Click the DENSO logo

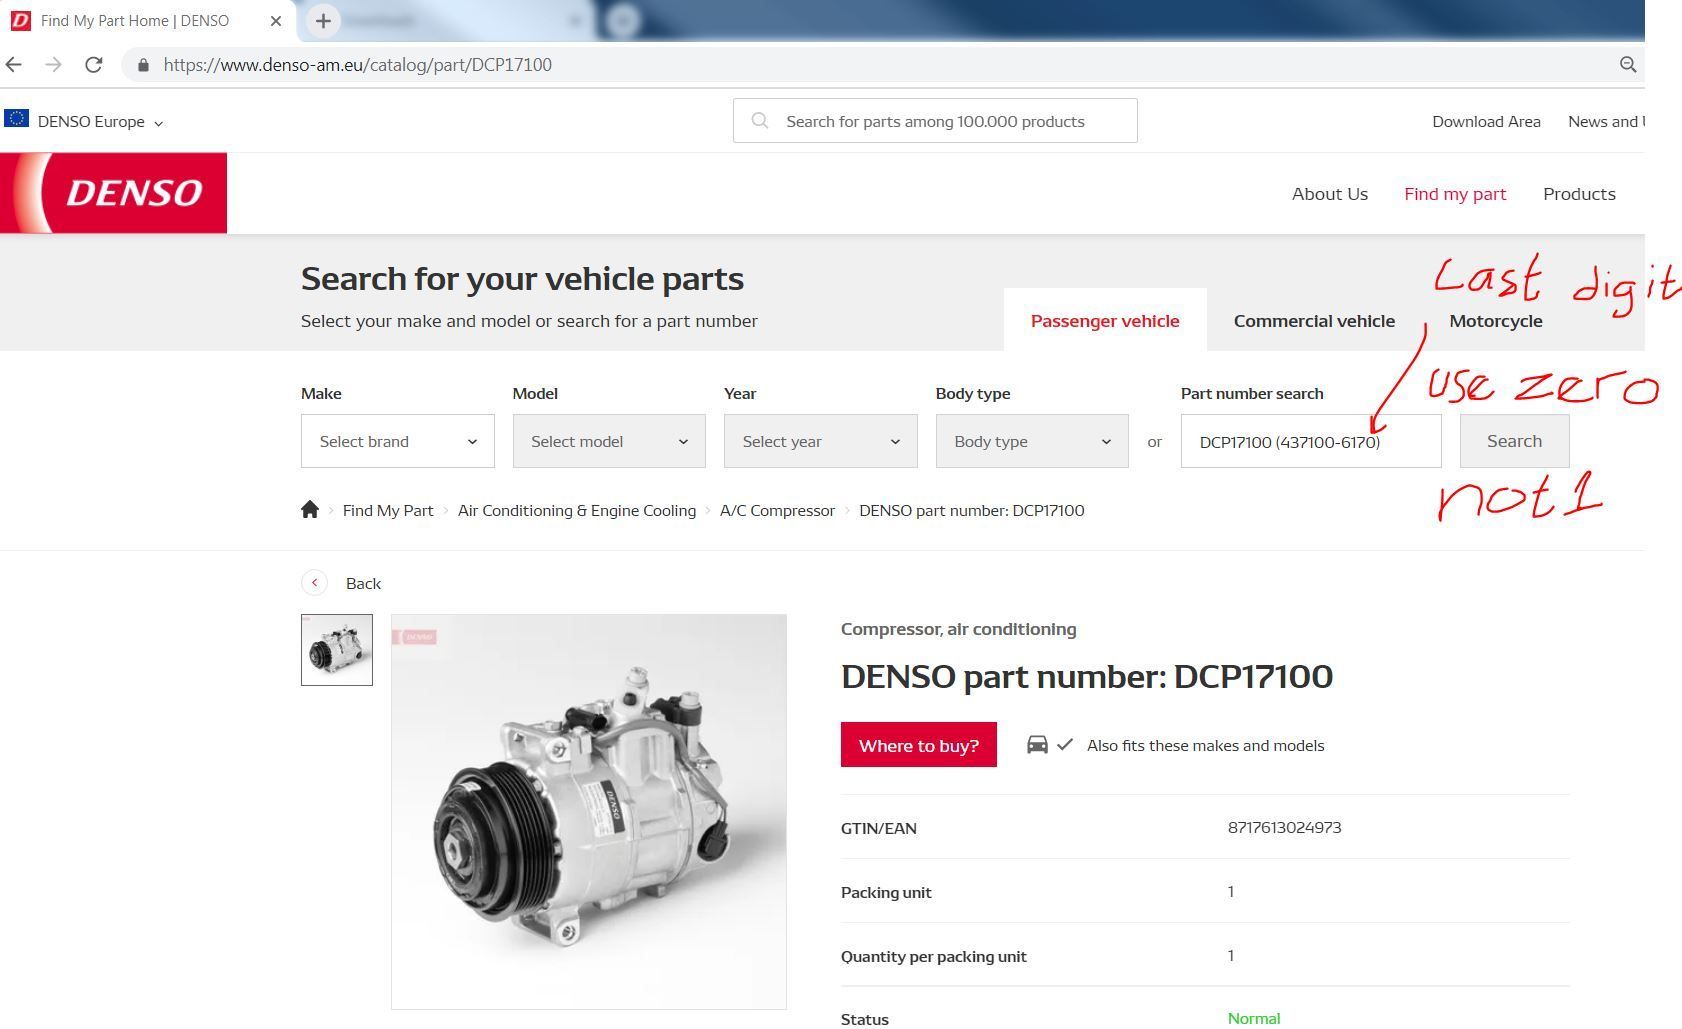pos(113,193)
